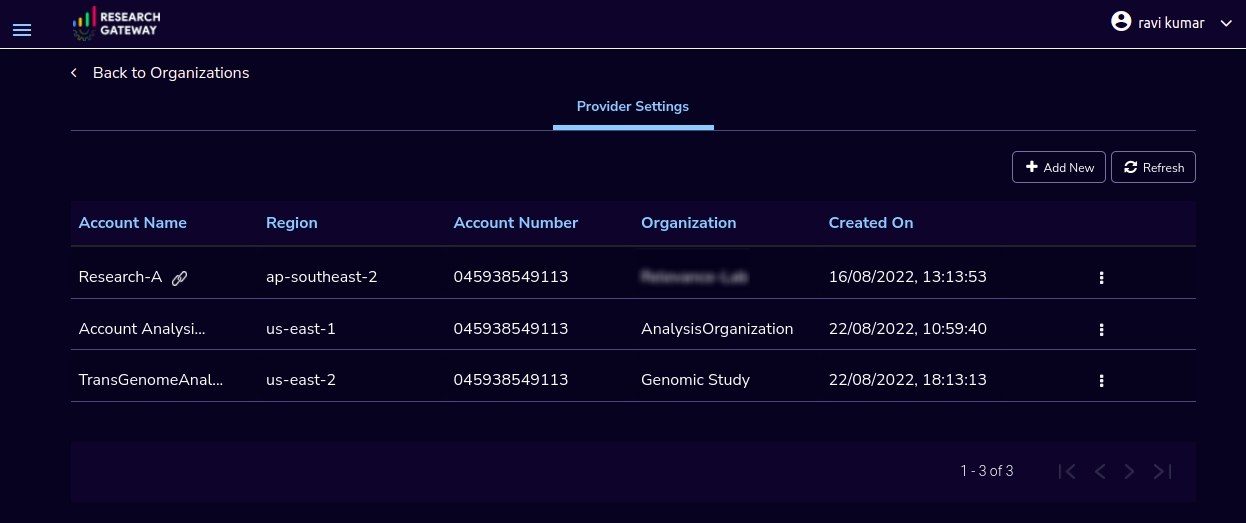This screenshot has height=523, width=1246.
Task: Select the Provider Settings tab
Action: click(633, 106)
